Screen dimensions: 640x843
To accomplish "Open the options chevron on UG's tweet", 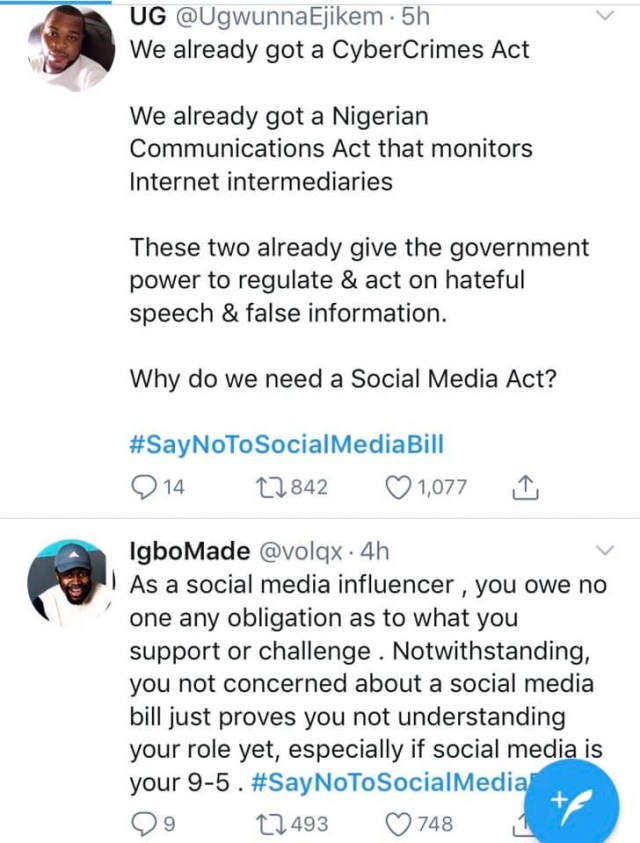I will (604, 16).
